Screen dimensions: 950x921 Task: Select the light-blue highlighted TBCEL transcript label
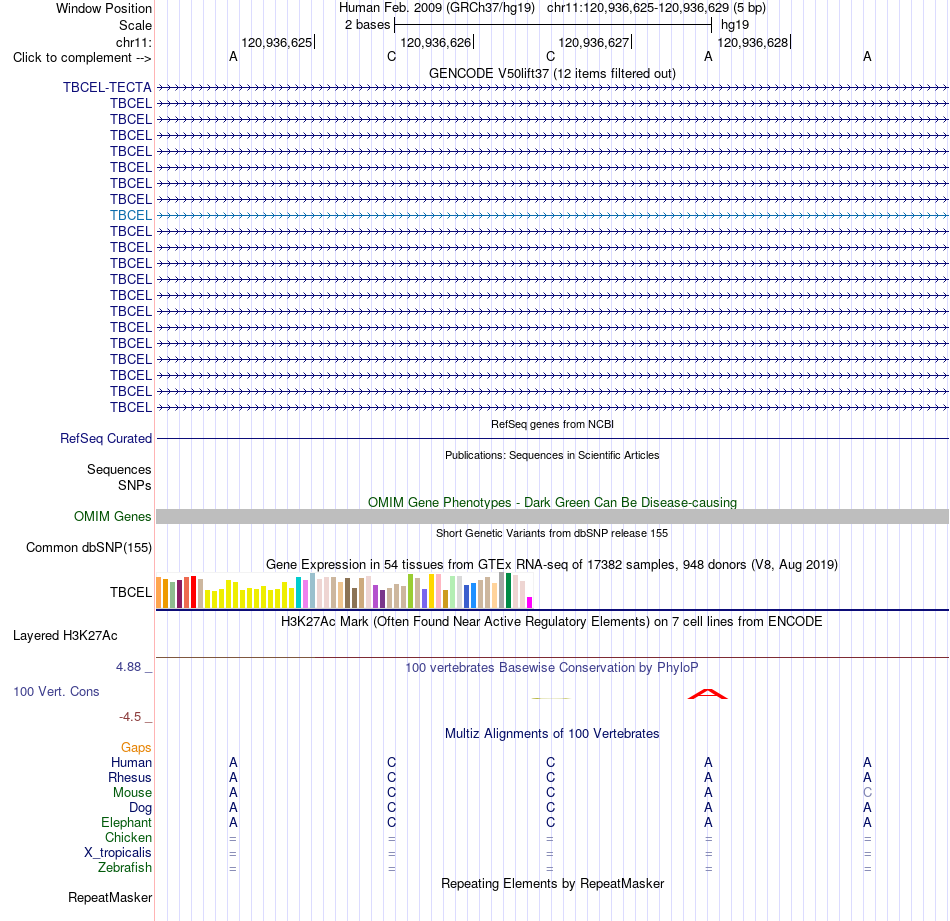pos(131,215)
